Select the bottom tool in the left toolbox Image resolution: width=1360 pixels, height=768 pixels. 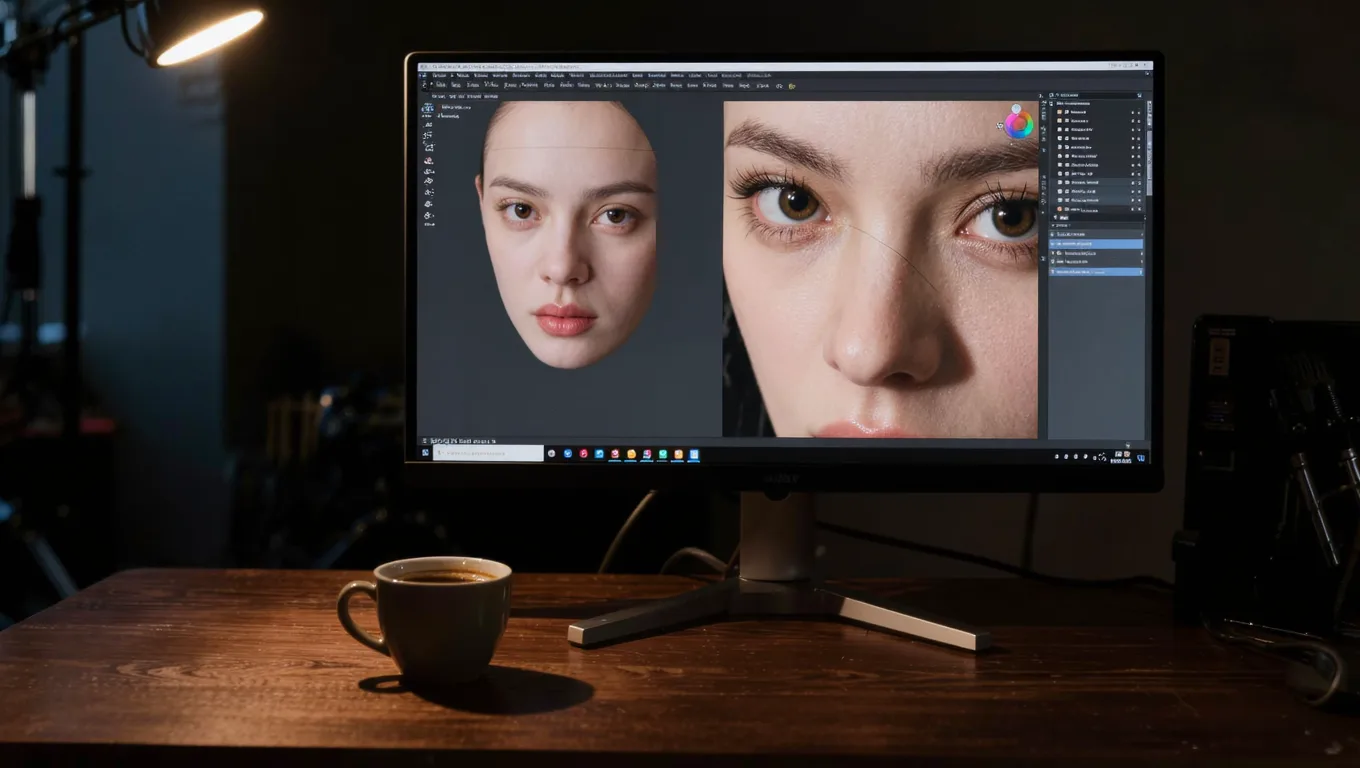coord(428,216)
